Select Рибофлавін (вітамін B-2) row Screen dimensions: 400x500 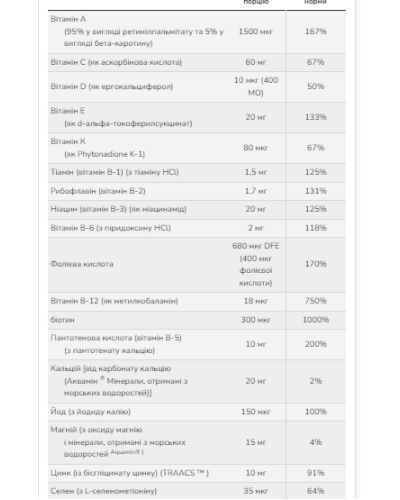pos(197,191)
